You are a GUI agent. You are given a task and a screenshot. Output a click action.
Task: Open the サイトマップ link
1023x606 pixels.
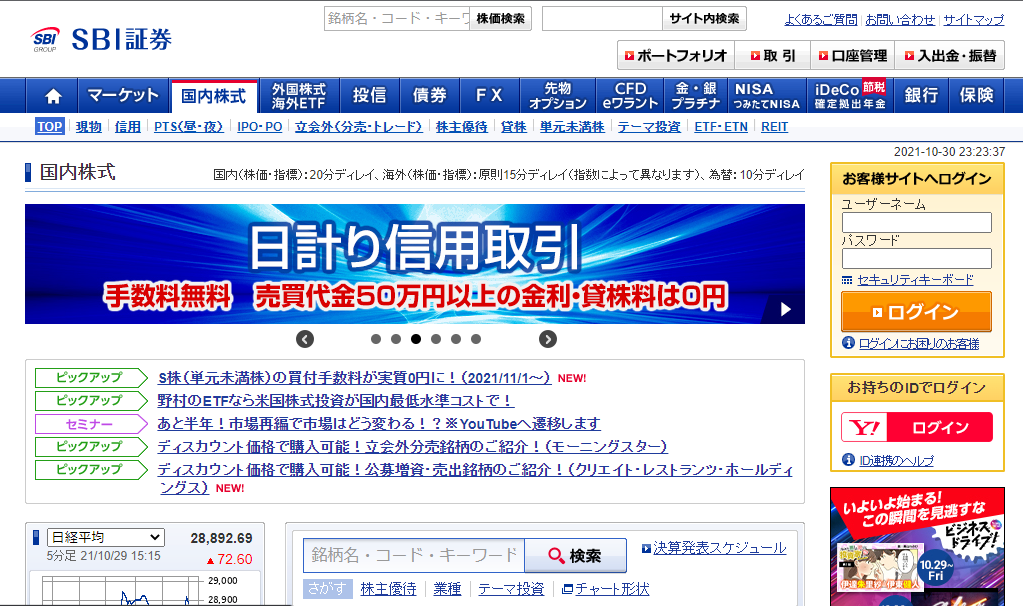pyautogui.click(x=973, y=20)
